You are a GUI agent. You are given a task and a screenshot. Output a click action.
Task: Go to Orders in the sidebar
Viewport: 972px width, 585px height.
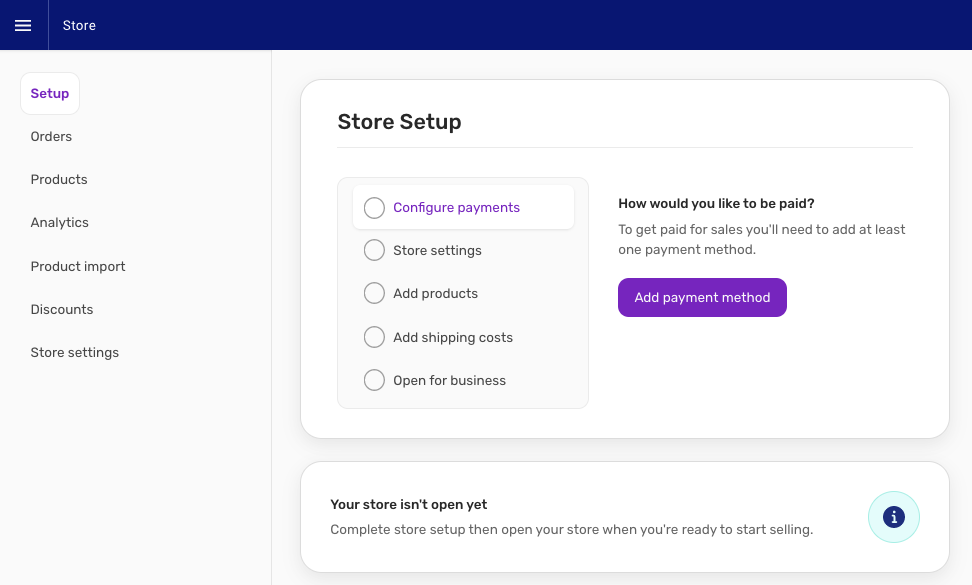coord(51,136)
